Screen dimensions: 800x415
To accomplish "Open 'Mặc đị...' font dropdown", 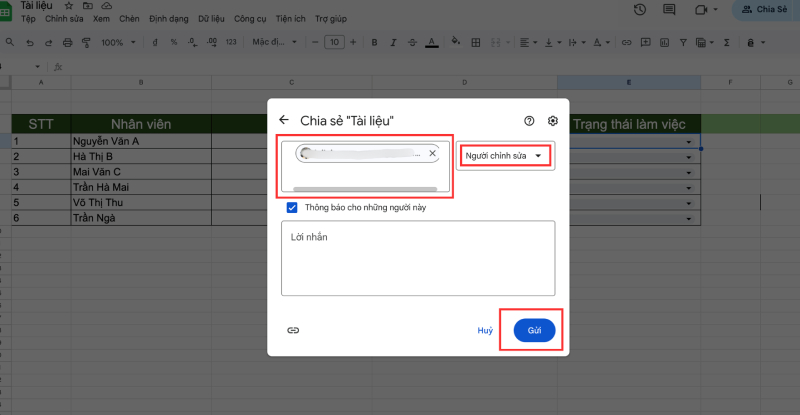I will (274, 42).
